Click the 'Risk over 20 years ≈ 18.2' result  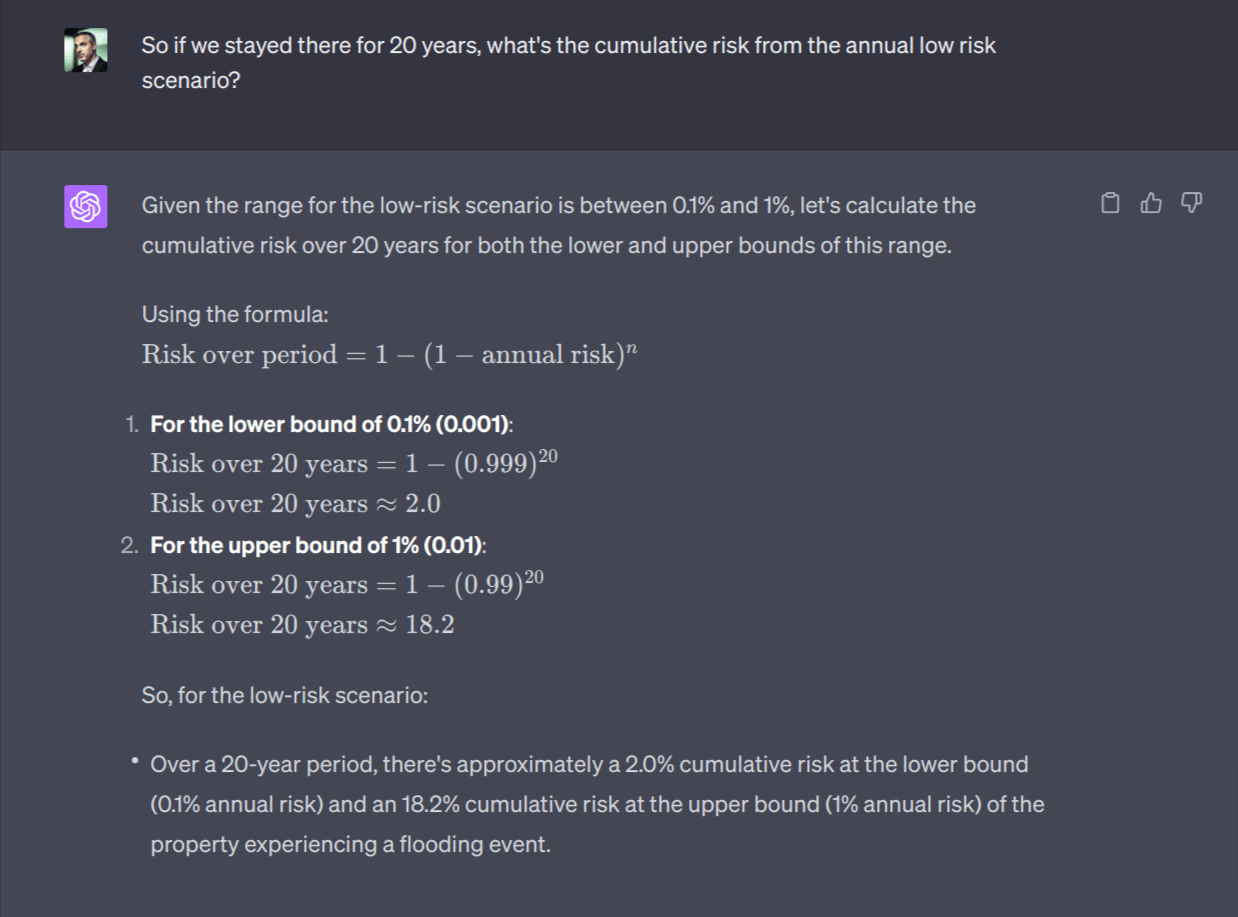point(302,625)
